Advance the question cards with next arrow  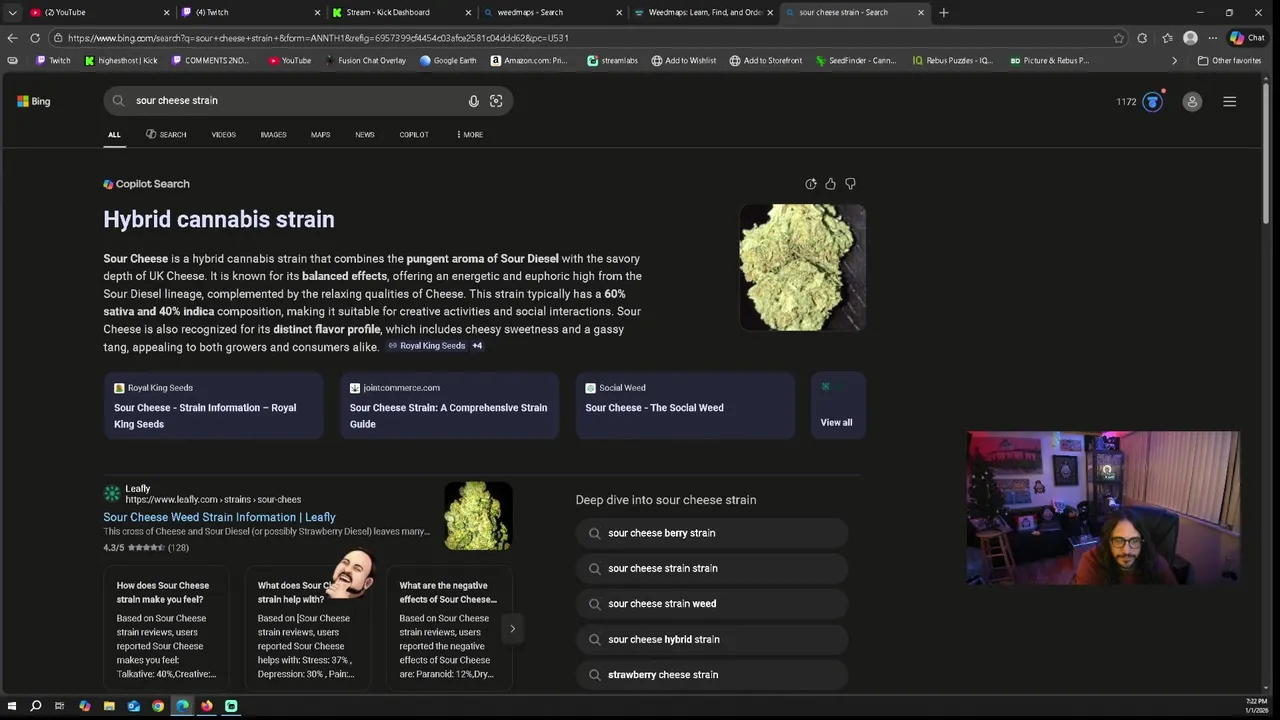point(512,629)
